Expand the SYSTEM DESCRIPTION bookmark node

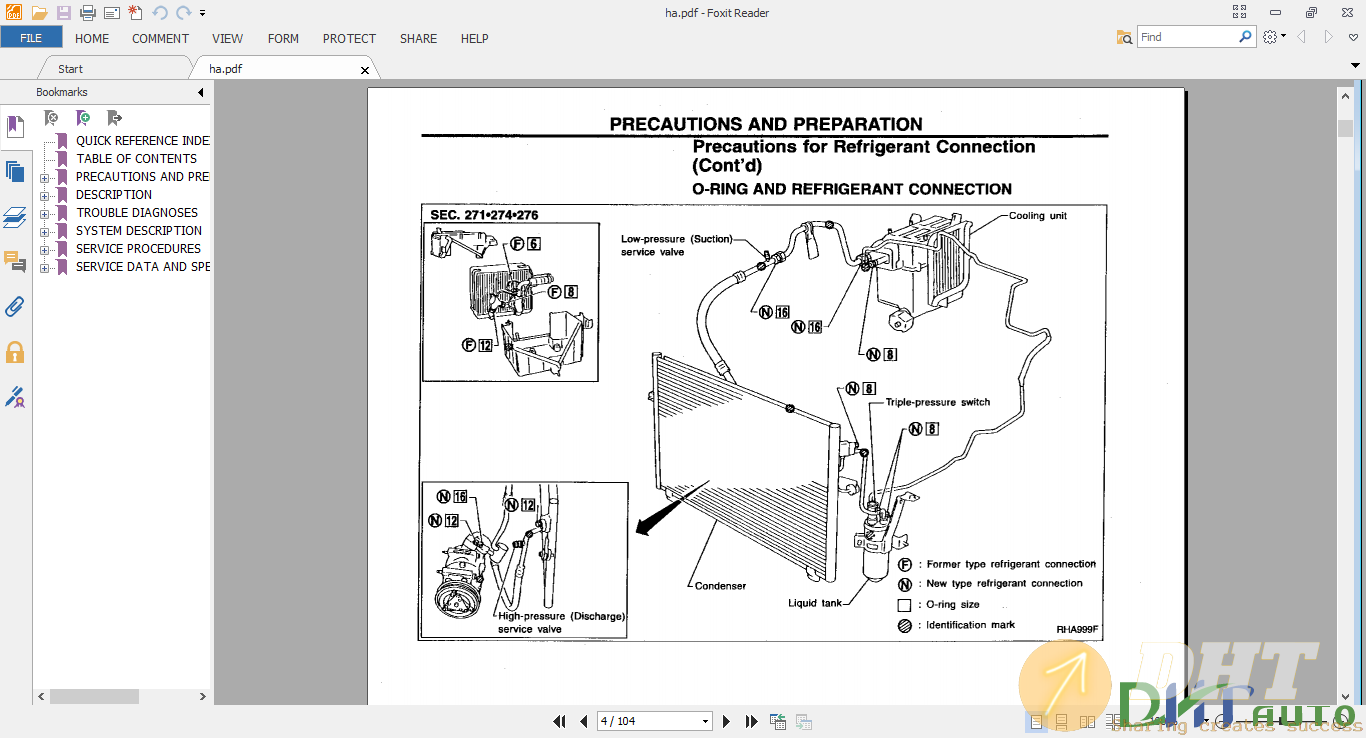pyautogui.click(x=45, y=232)
